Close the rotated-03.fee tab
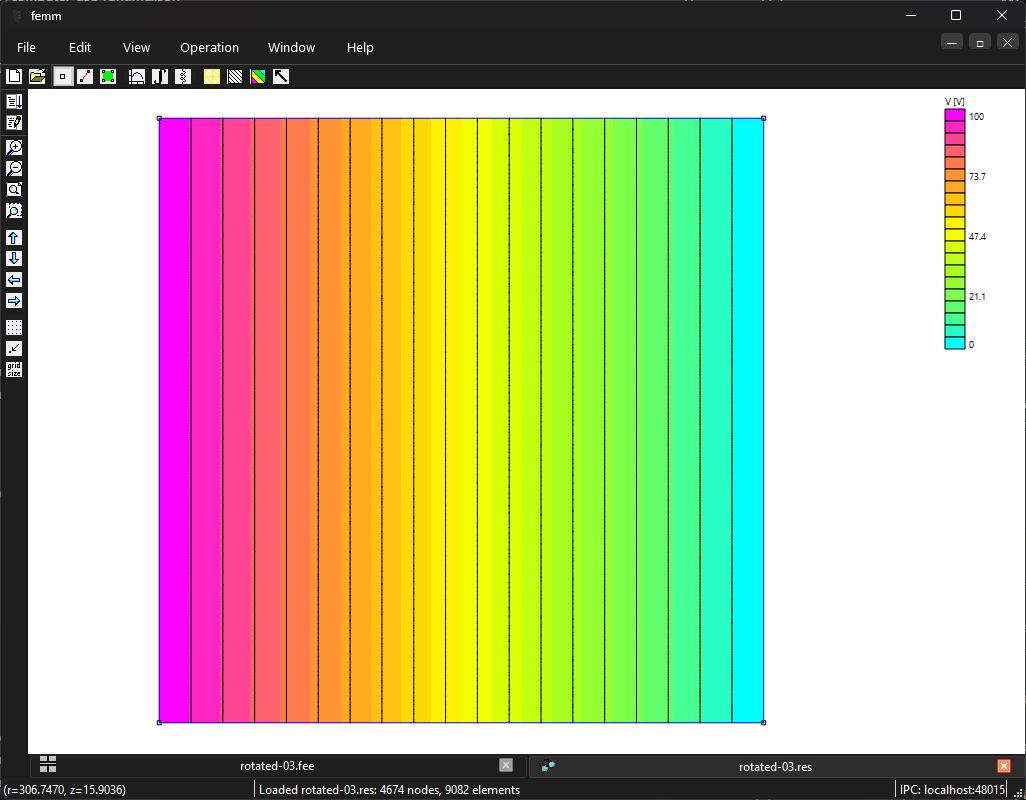Image resolution: width=1026 pixels, height=800 pixels. point(506,765)
